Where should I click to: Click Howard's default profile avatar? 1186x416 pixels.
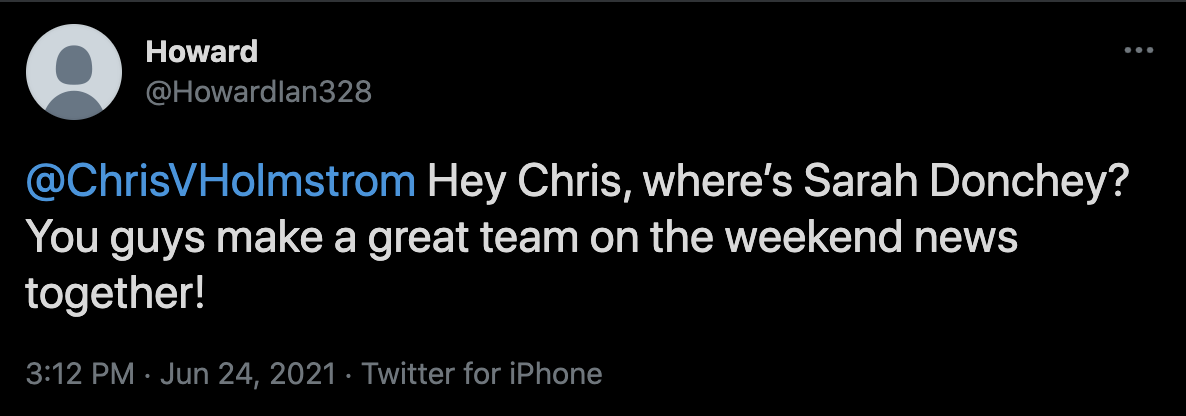tap(73, 72)
